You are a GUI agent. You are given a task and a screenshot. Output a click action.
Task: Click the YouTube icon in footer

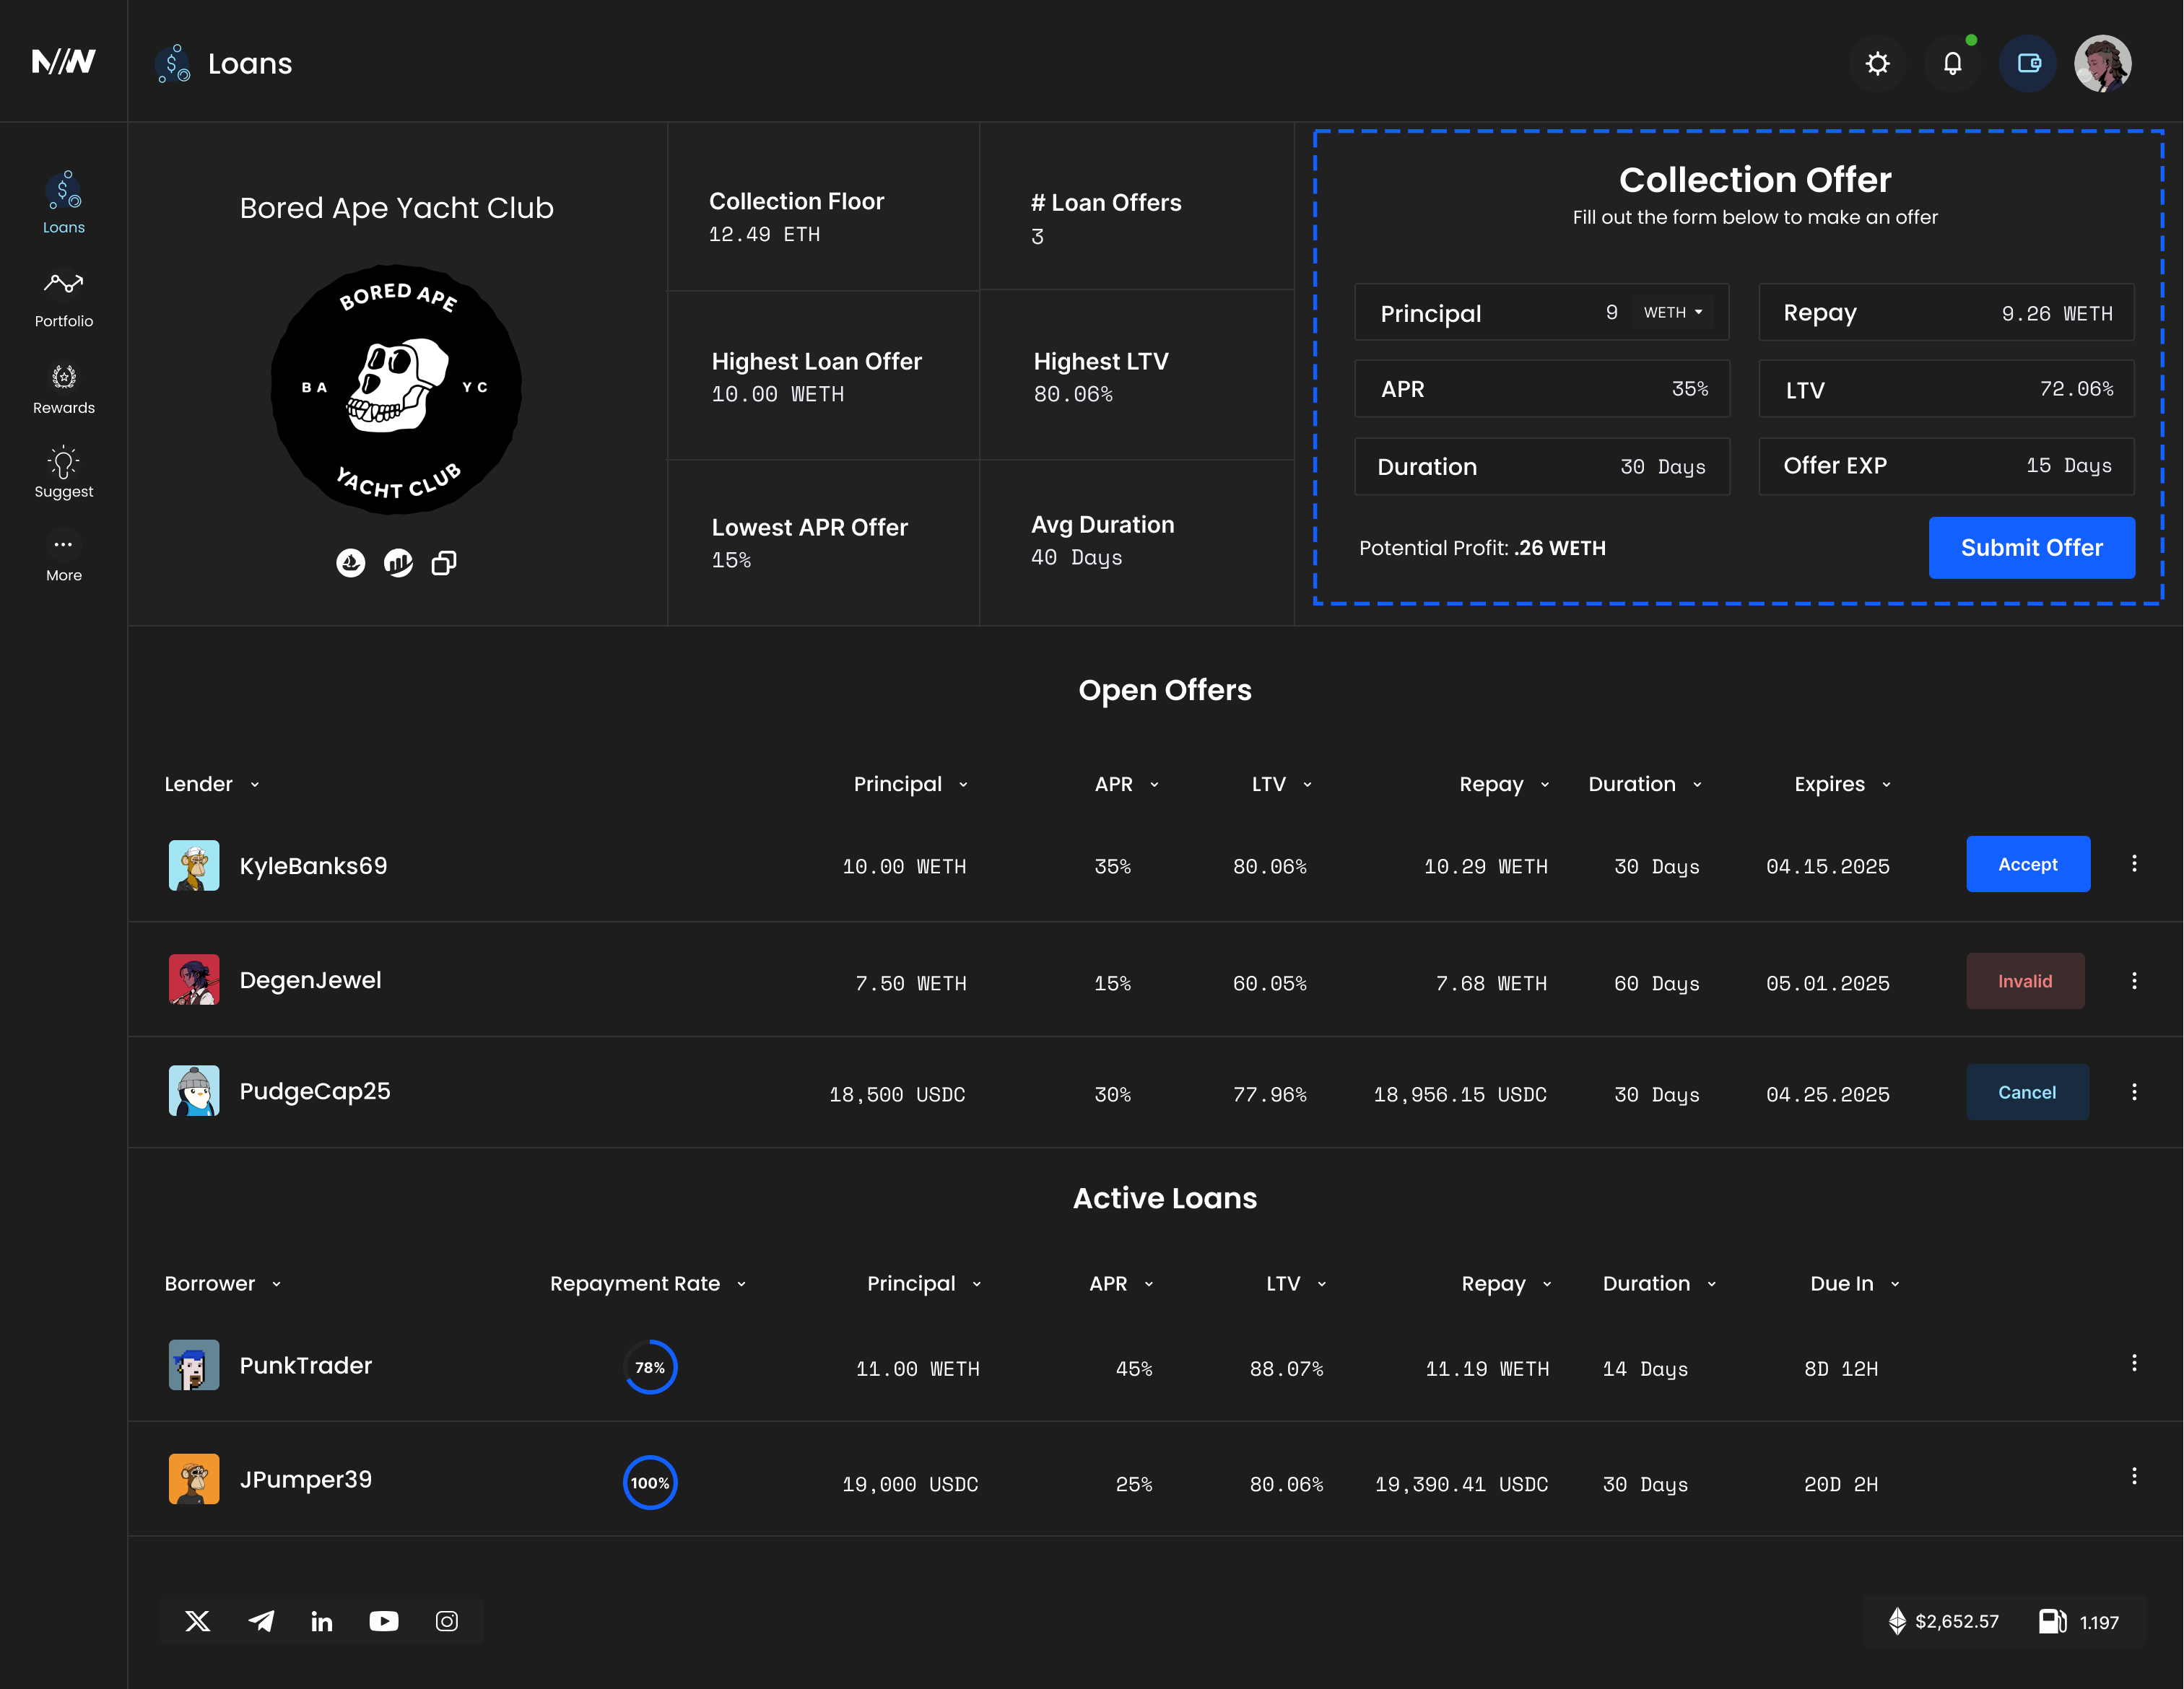click(x=383, y=1621)
